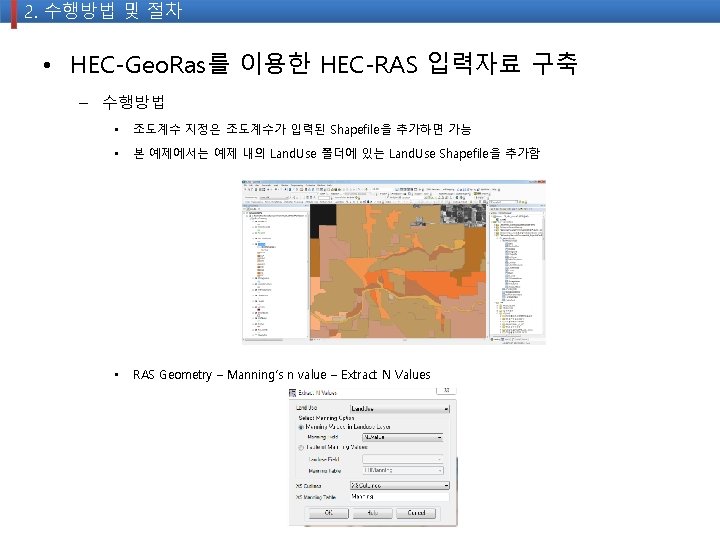Screen dimensions: 720x540
Task: Click the XS Manning Table text field
Action: coord(399,497)
